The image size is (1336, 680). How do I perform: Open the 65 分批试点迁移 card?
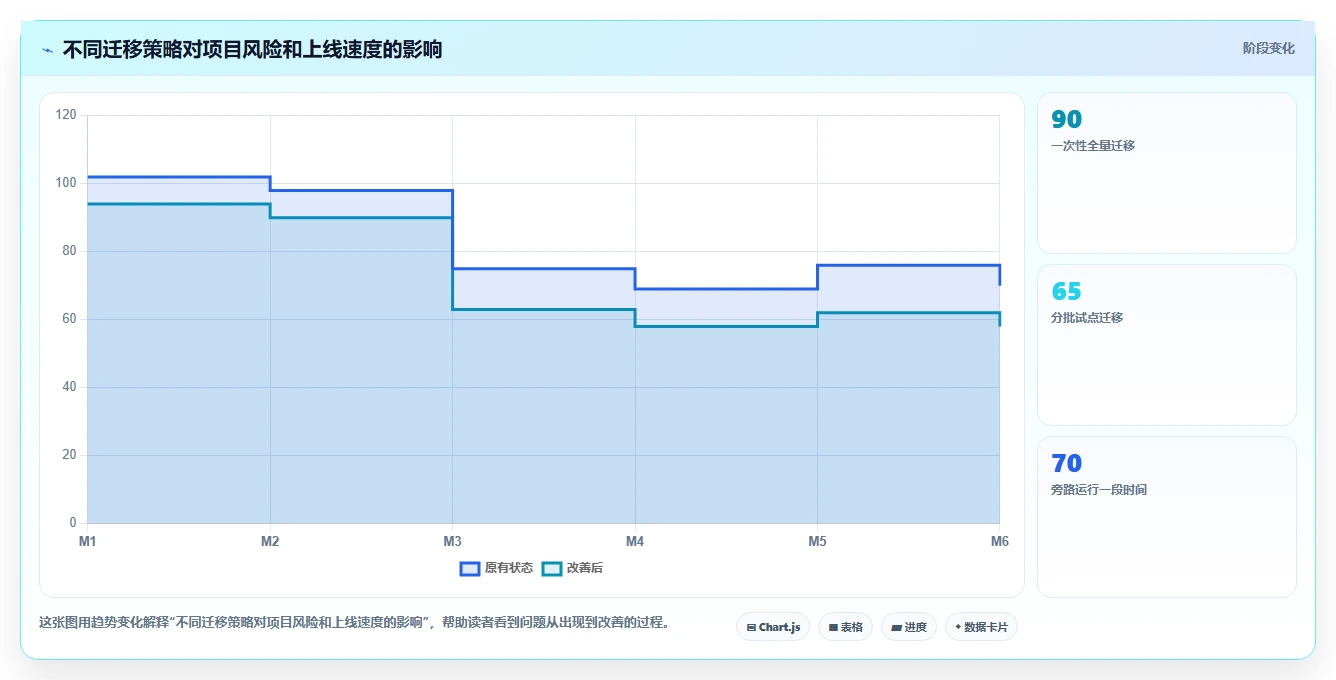pyautogui.click(x=1167, y=345)
